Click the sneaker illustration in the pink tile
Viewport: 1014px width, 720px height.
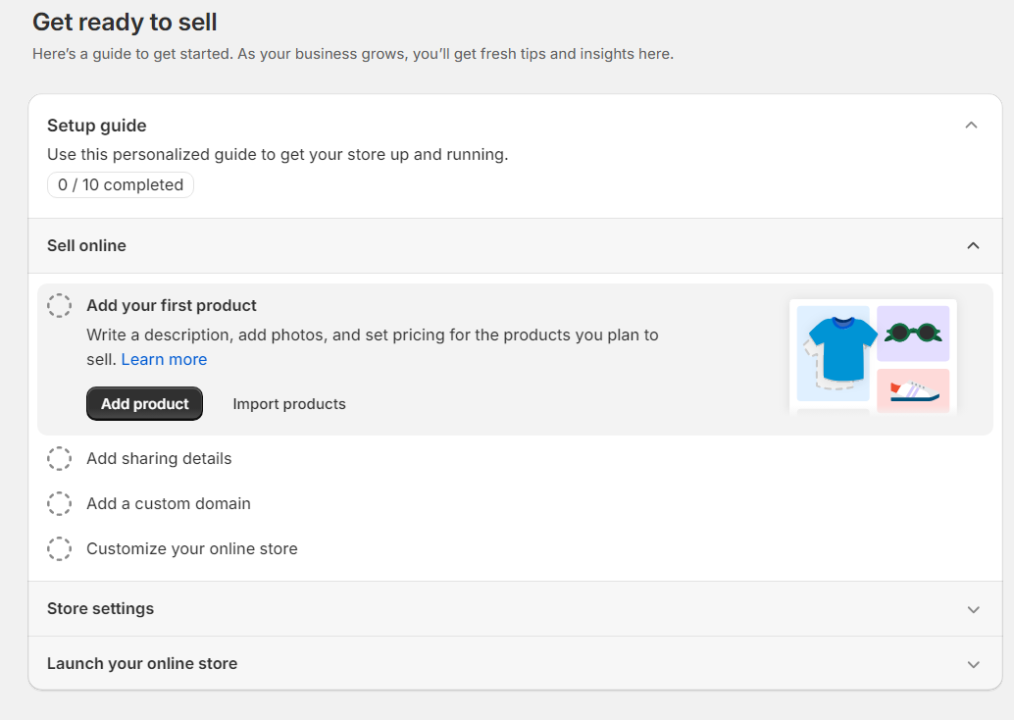click(x=913, y=390)
